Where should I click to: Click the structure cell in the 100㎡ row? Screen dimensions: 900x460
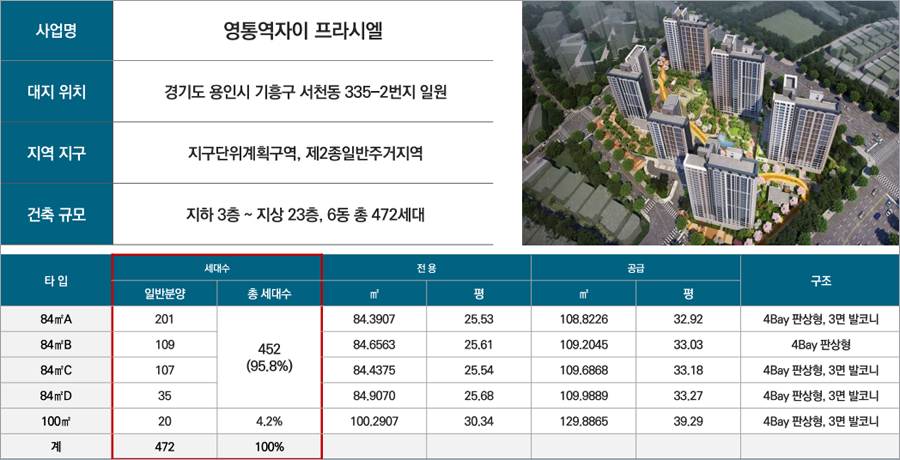coord(820,422)
